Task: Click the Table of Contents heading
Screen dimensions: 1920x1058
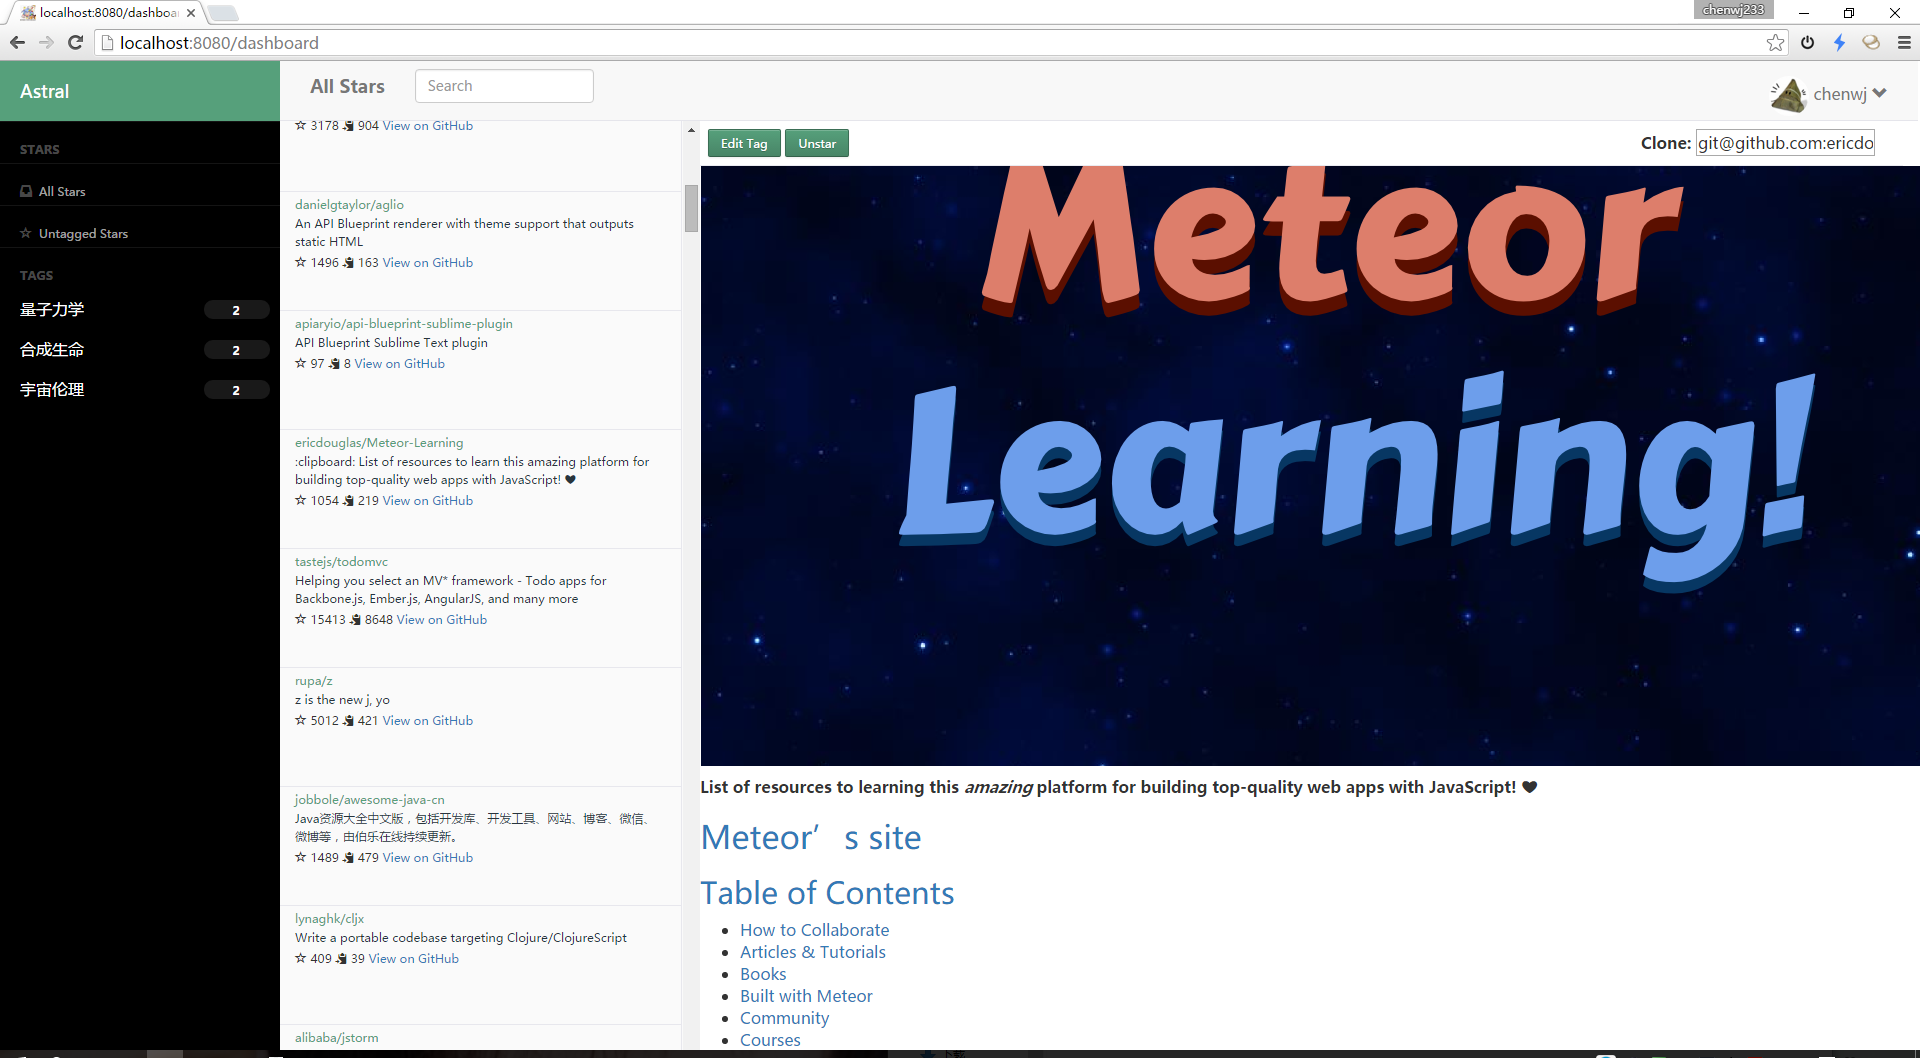Action: coord(827,892)
